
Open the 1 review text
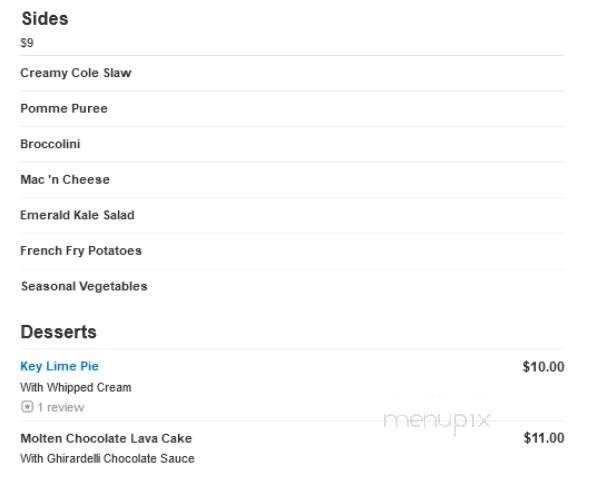point(61,407)
